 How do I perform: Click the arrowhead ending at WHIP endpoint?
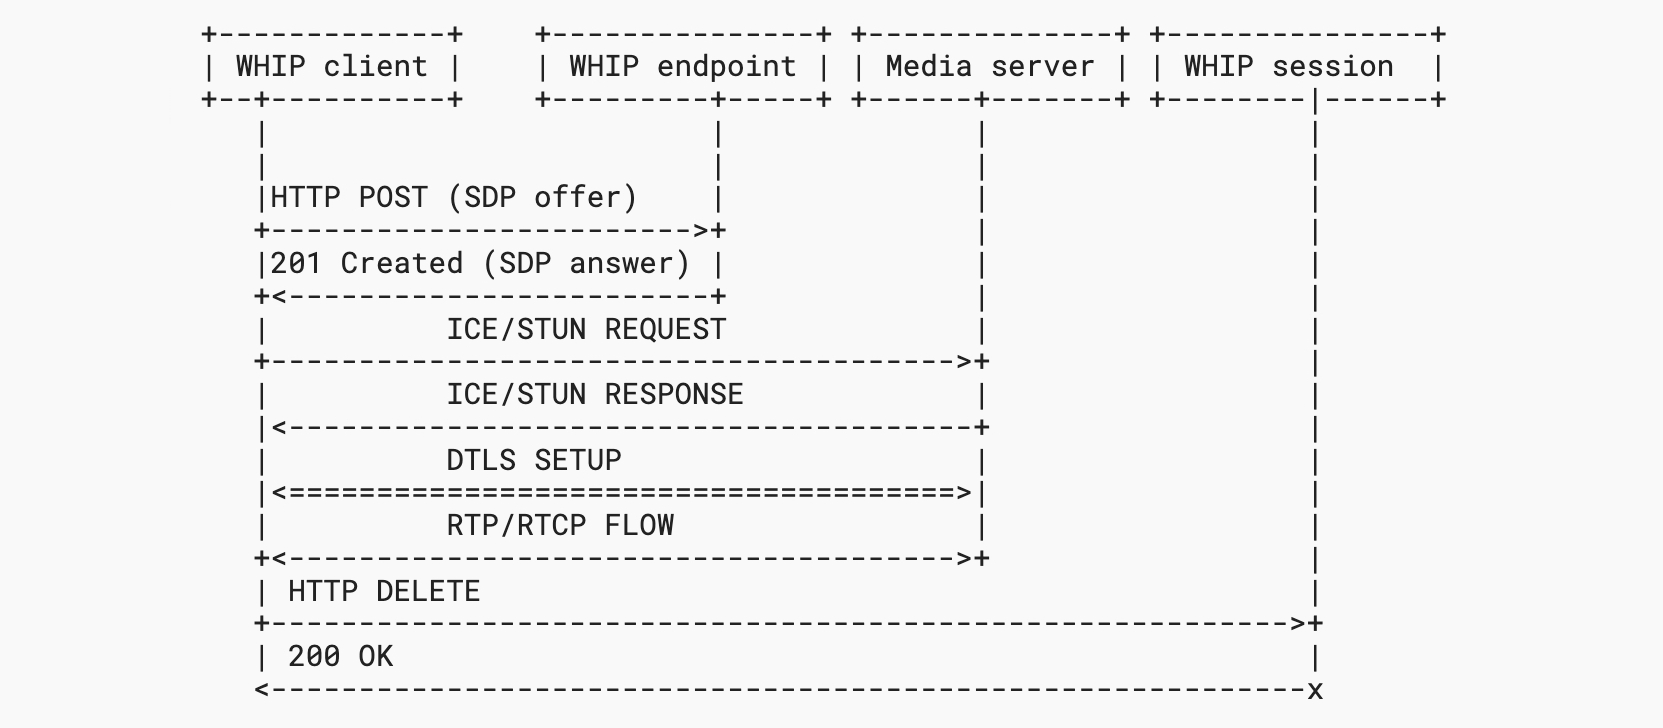click(x=702, y=231)
